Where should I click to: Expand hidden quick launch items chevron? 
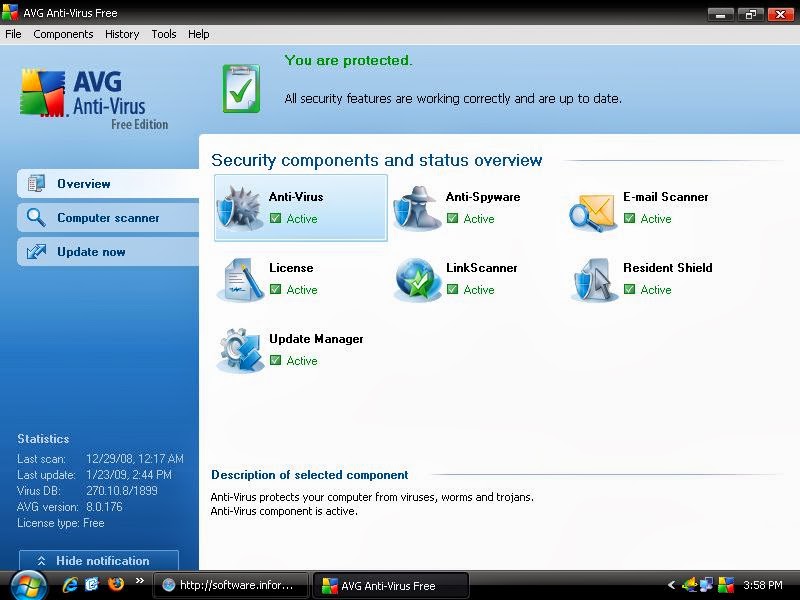(140, 581)
